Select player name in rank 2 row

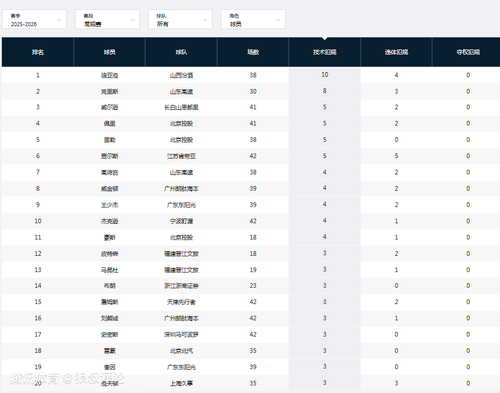tap(110, 91)
